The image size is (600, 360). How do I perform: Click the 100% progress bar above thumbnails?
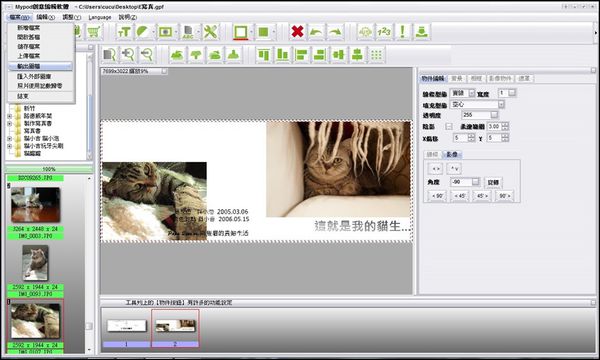(x=49, y=169)
